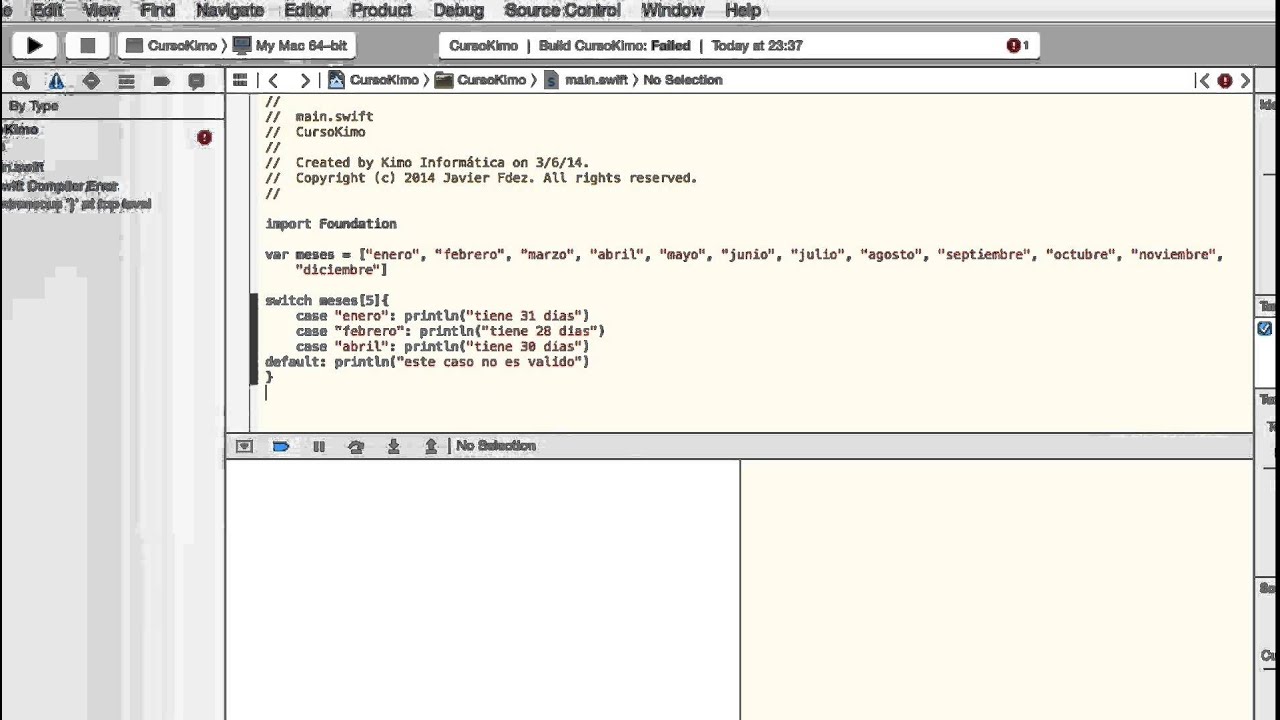The width and height of the screenshot is (1280, 720).
Task: Stop the running build
Action: pyautogui.click(x=87, y=45)
